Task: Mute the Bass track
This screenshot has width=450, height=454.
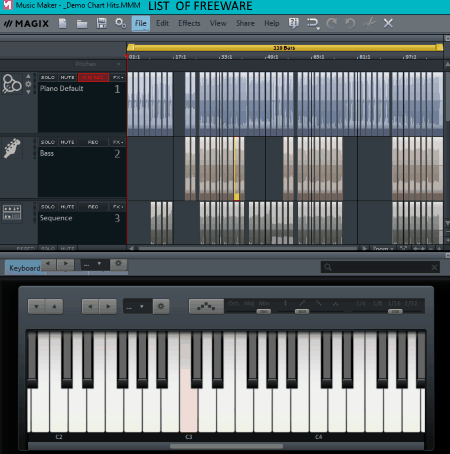Action: [67, 142]
